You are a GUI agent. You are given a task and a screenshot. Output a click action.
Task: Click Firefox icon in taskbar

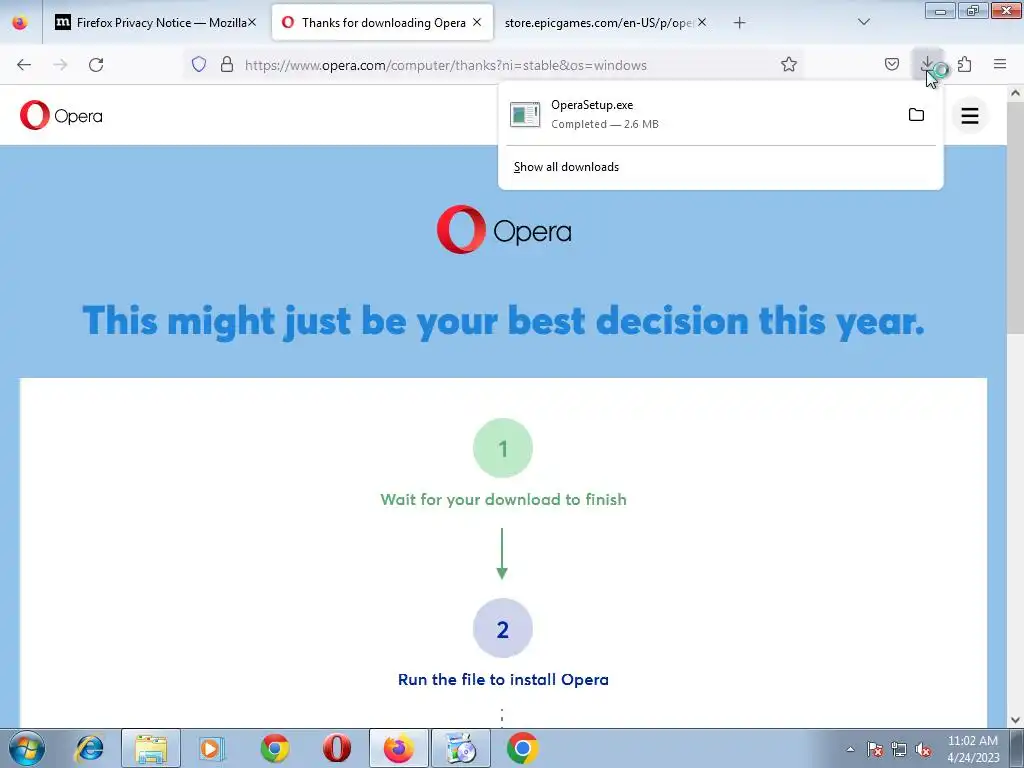click(x=398, y=748)
